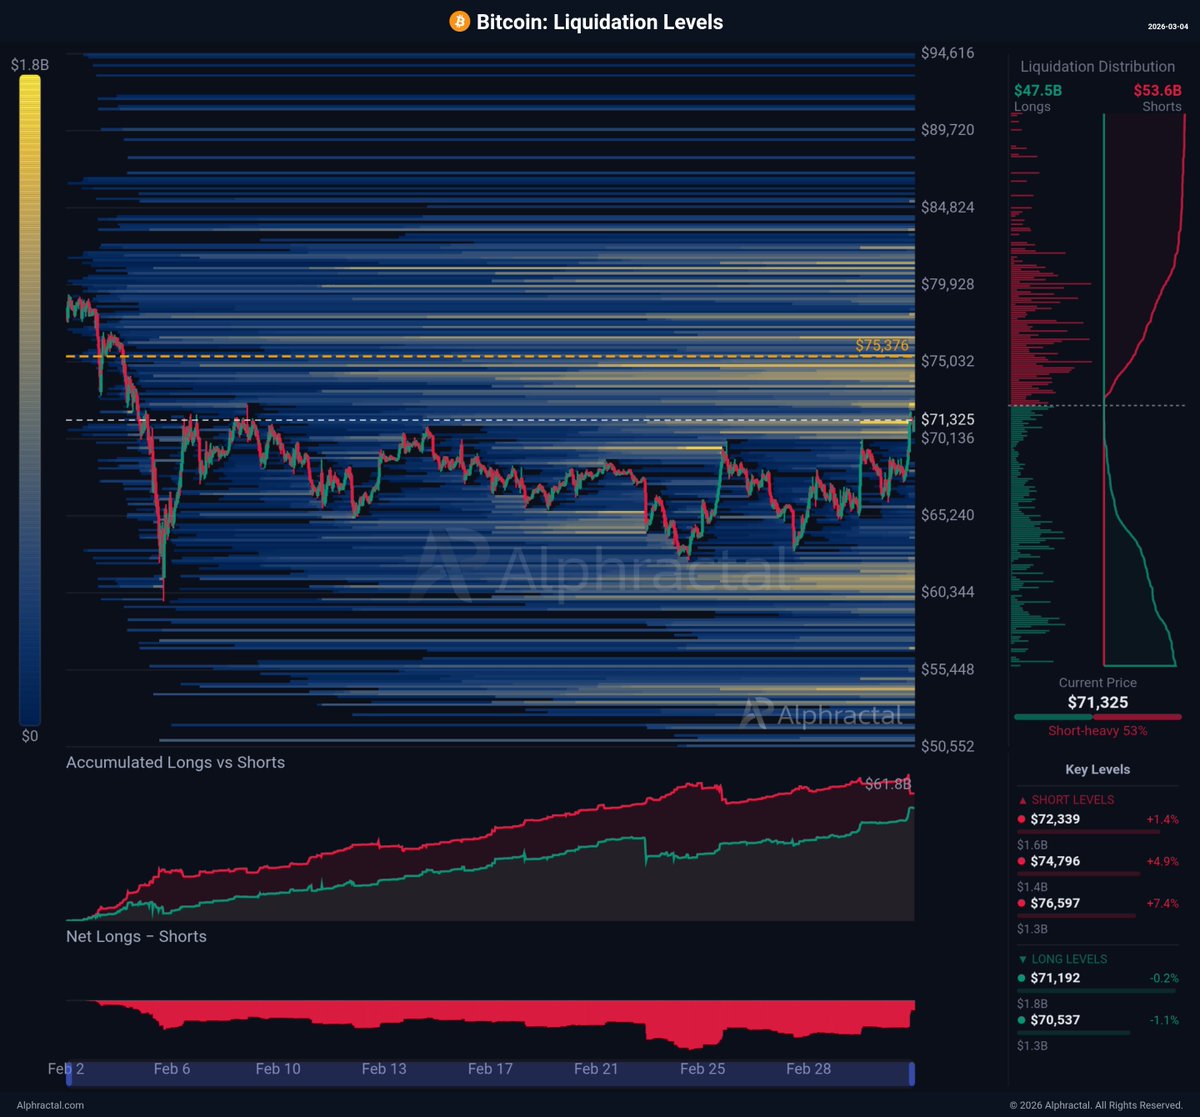The width and height of the screenshot is (1200, 1117).
Task: Click the +4.9% short level change
Action: [x=1162, y=861]
